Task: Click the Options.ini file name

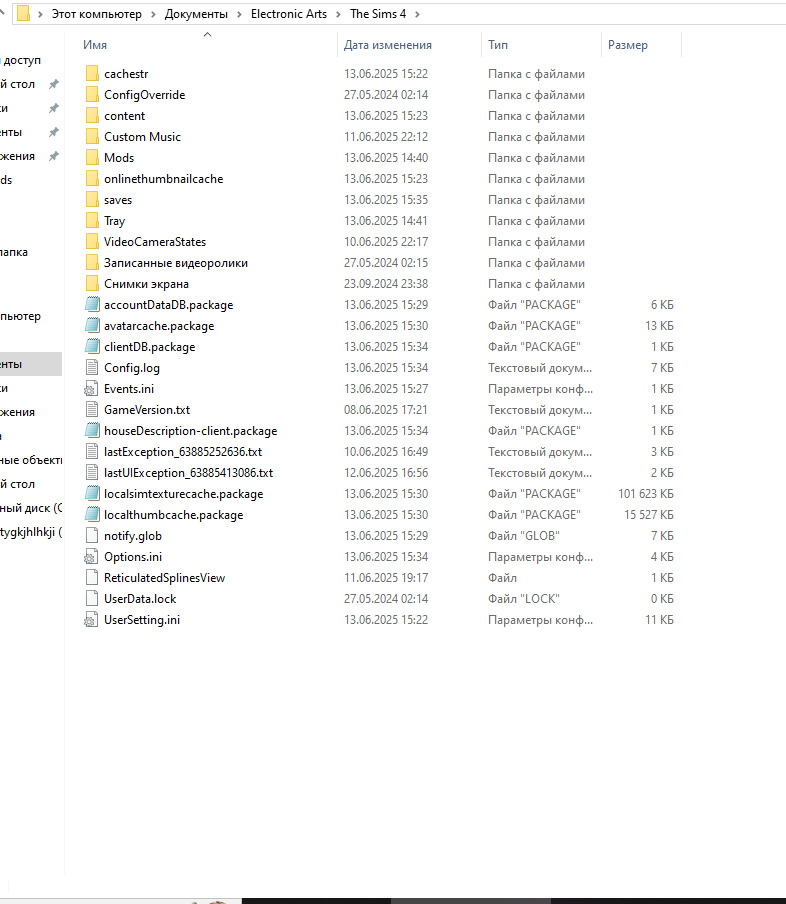Action: (x=133, y=557)
